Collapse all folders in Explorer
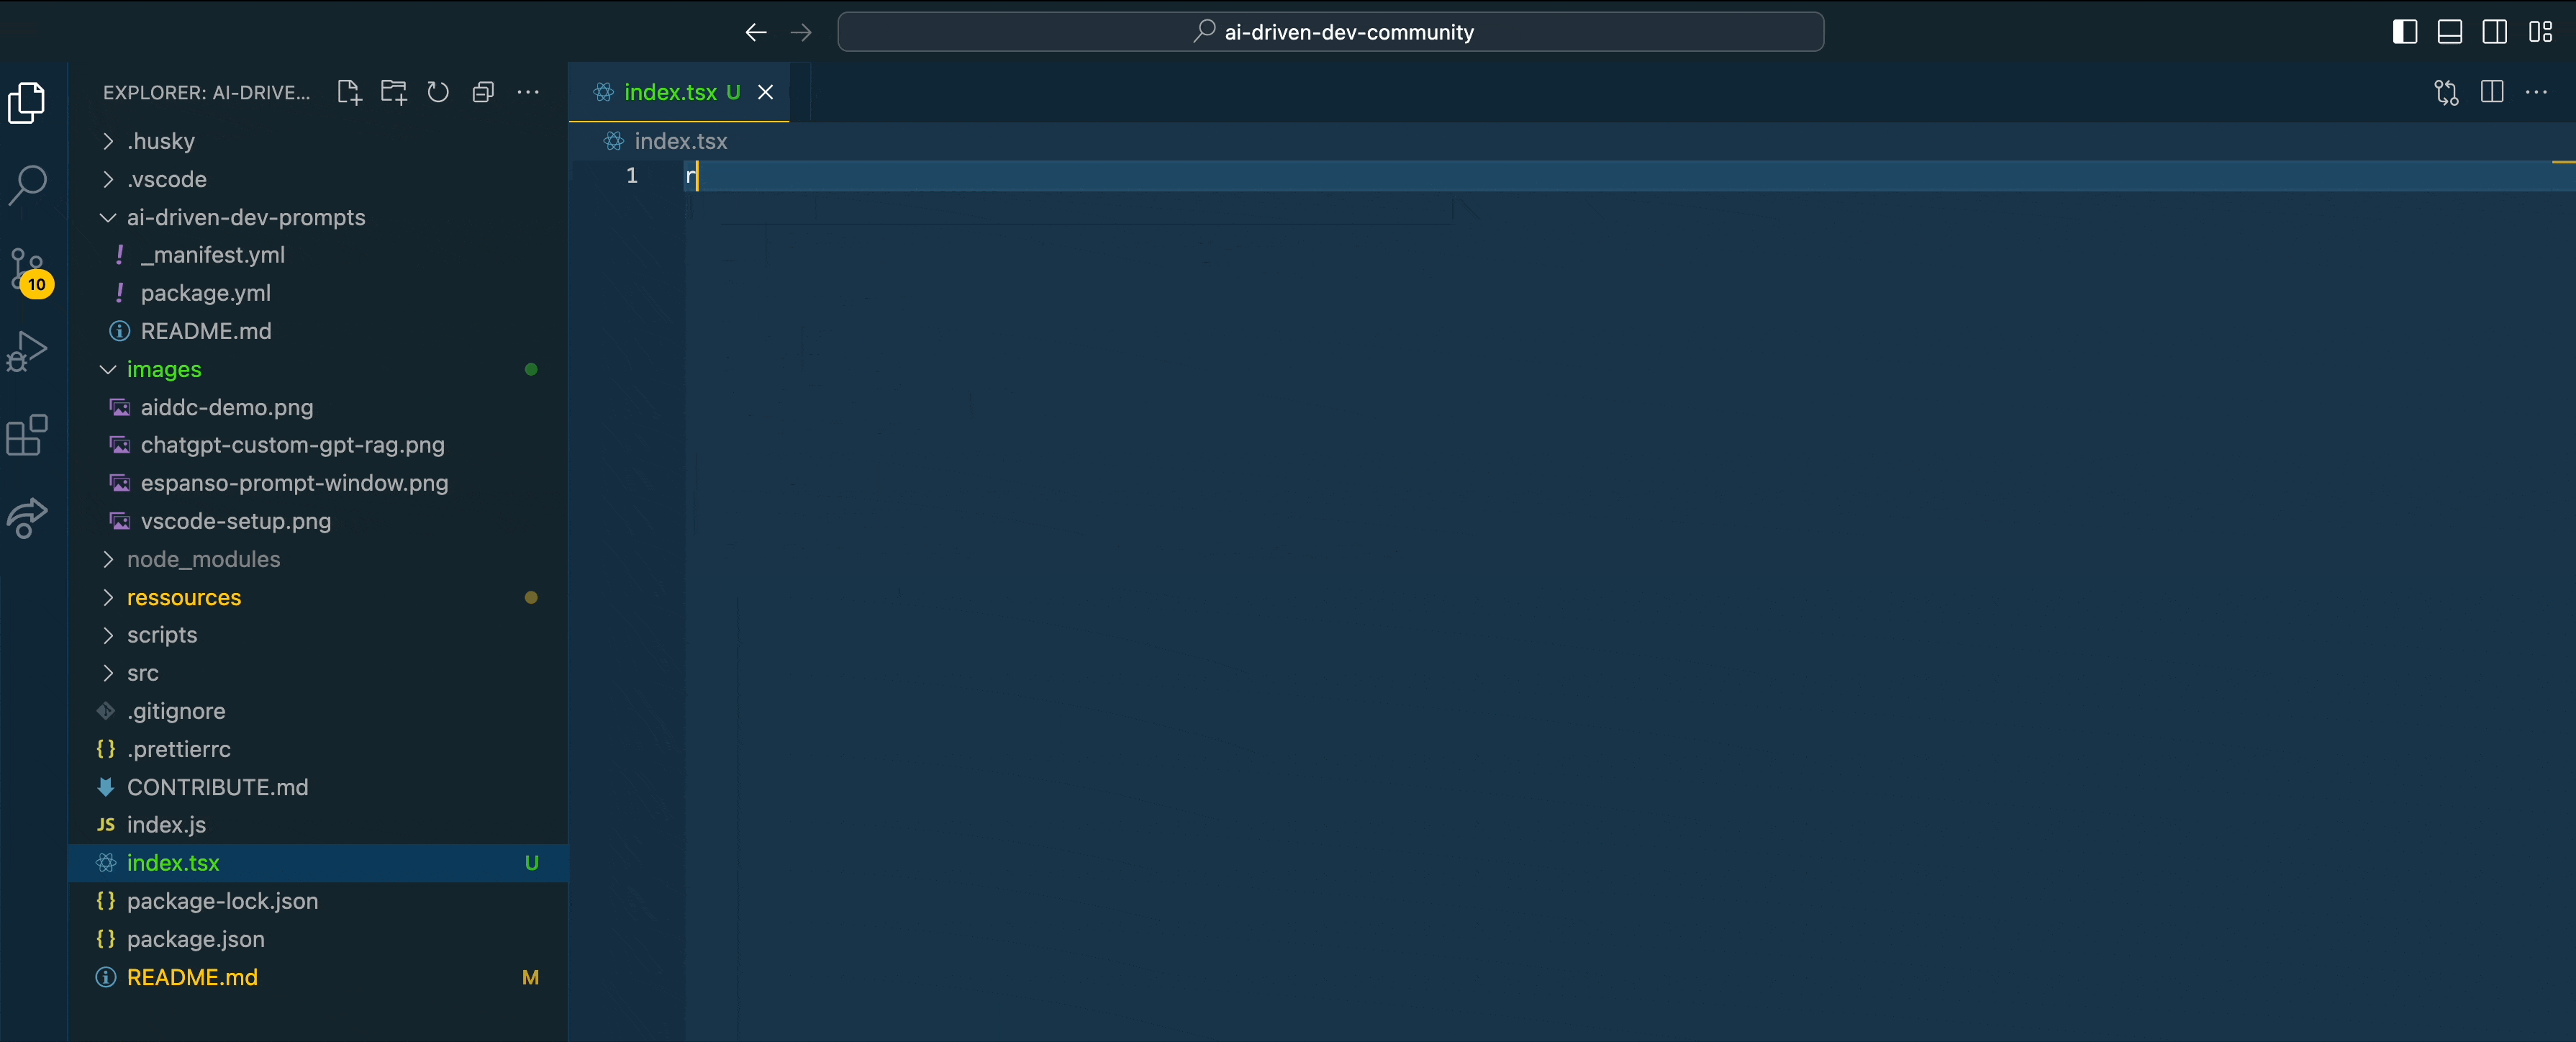This screenshot has width=2576, height=1042. click(483, 92)
